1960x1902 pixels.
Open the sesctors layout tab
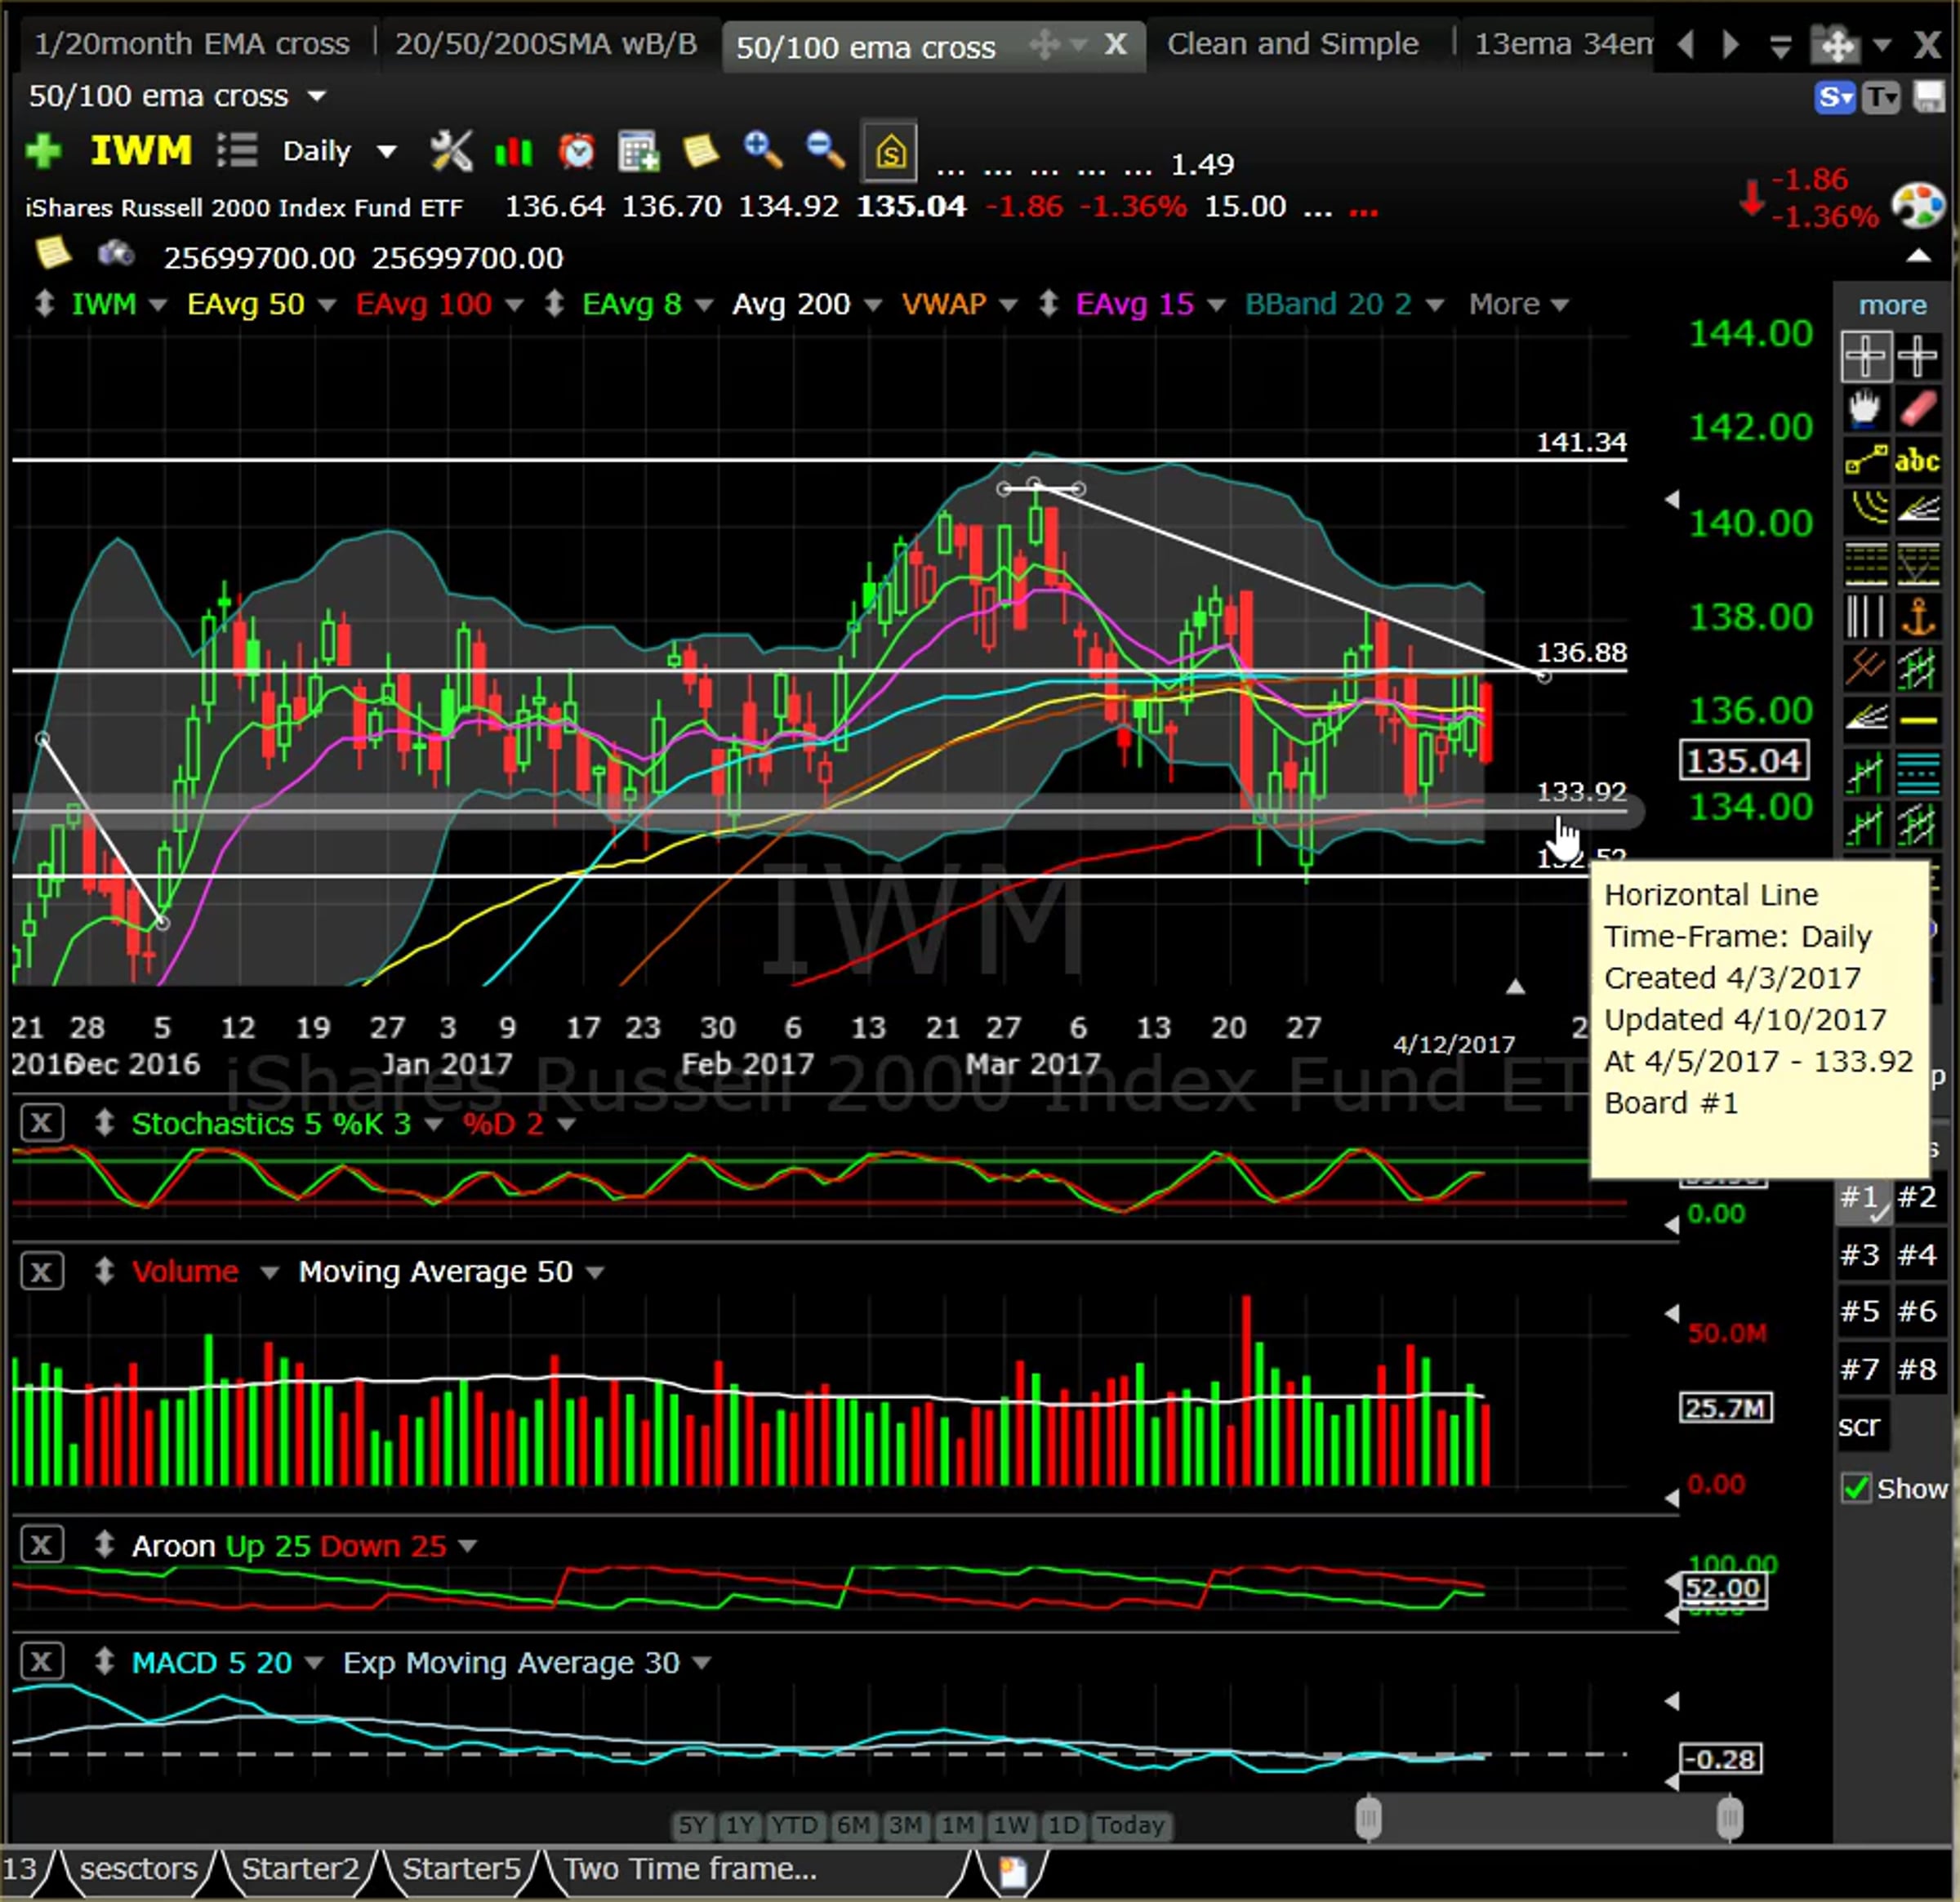[x=138, y=1869]
